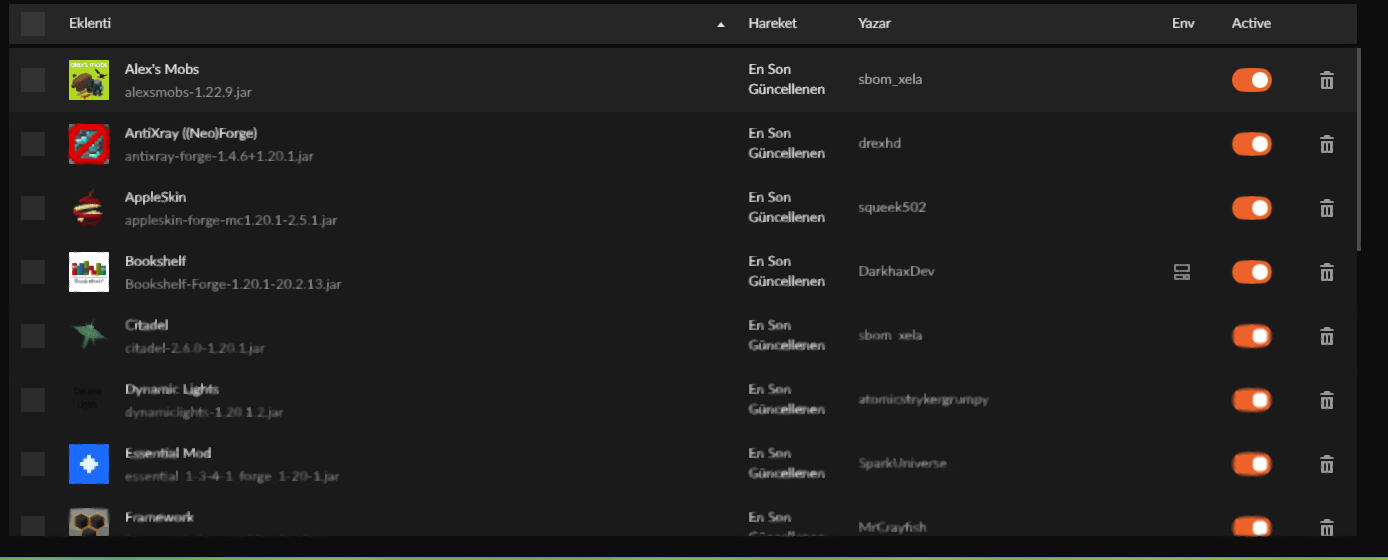Delete the Alex's Mobs mod

pos(1327,80)
